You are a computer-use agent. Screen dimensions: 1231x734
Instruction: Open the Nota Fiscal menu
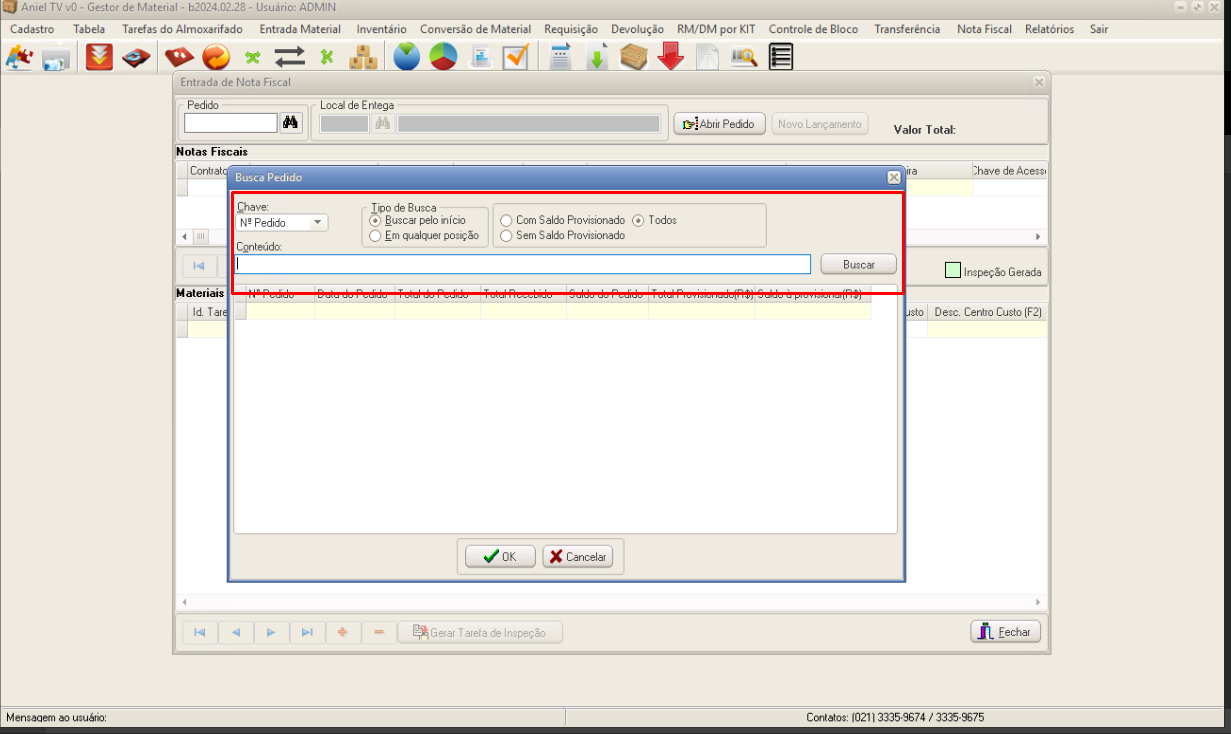[984, 29]
